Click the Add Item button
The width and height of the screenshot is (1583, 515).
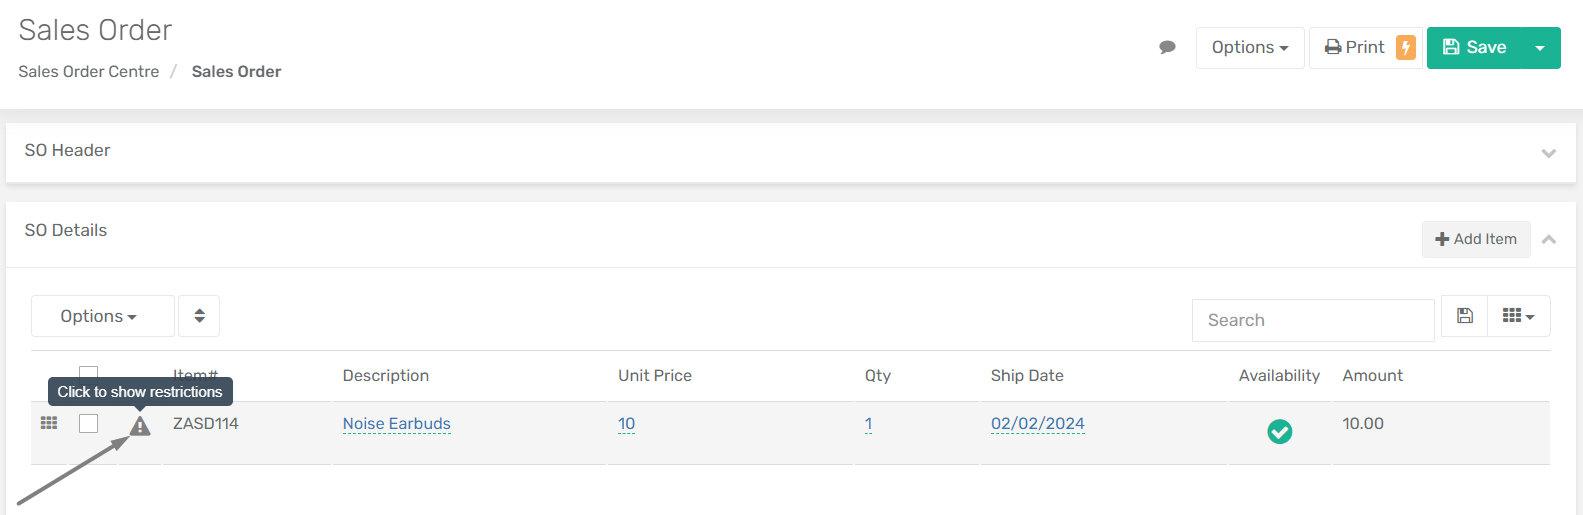click(x=1476, y=239)
